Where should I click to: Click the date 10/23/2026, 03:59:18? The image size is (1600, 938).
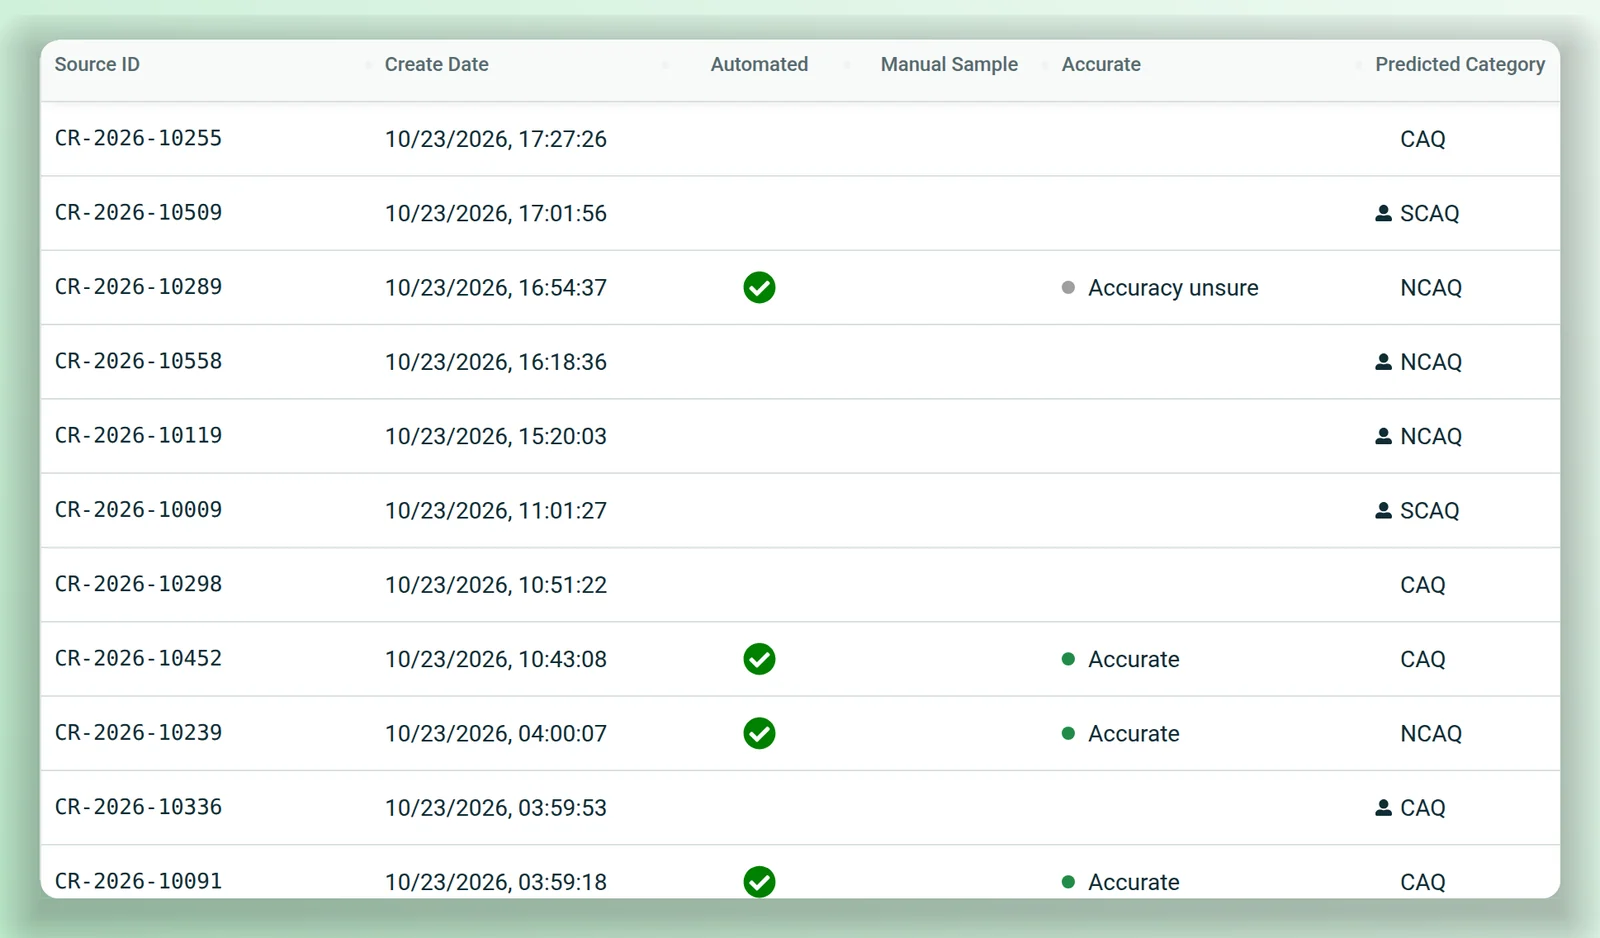coord(496,882)
